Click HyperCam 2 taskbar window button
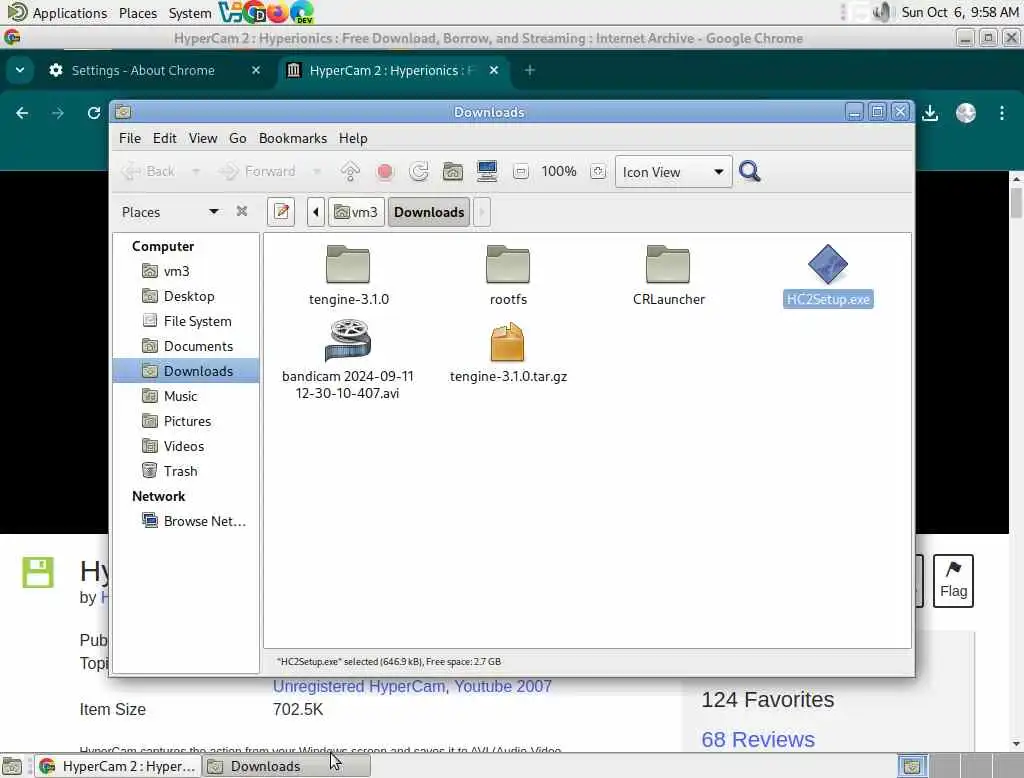 pos(117,766)
